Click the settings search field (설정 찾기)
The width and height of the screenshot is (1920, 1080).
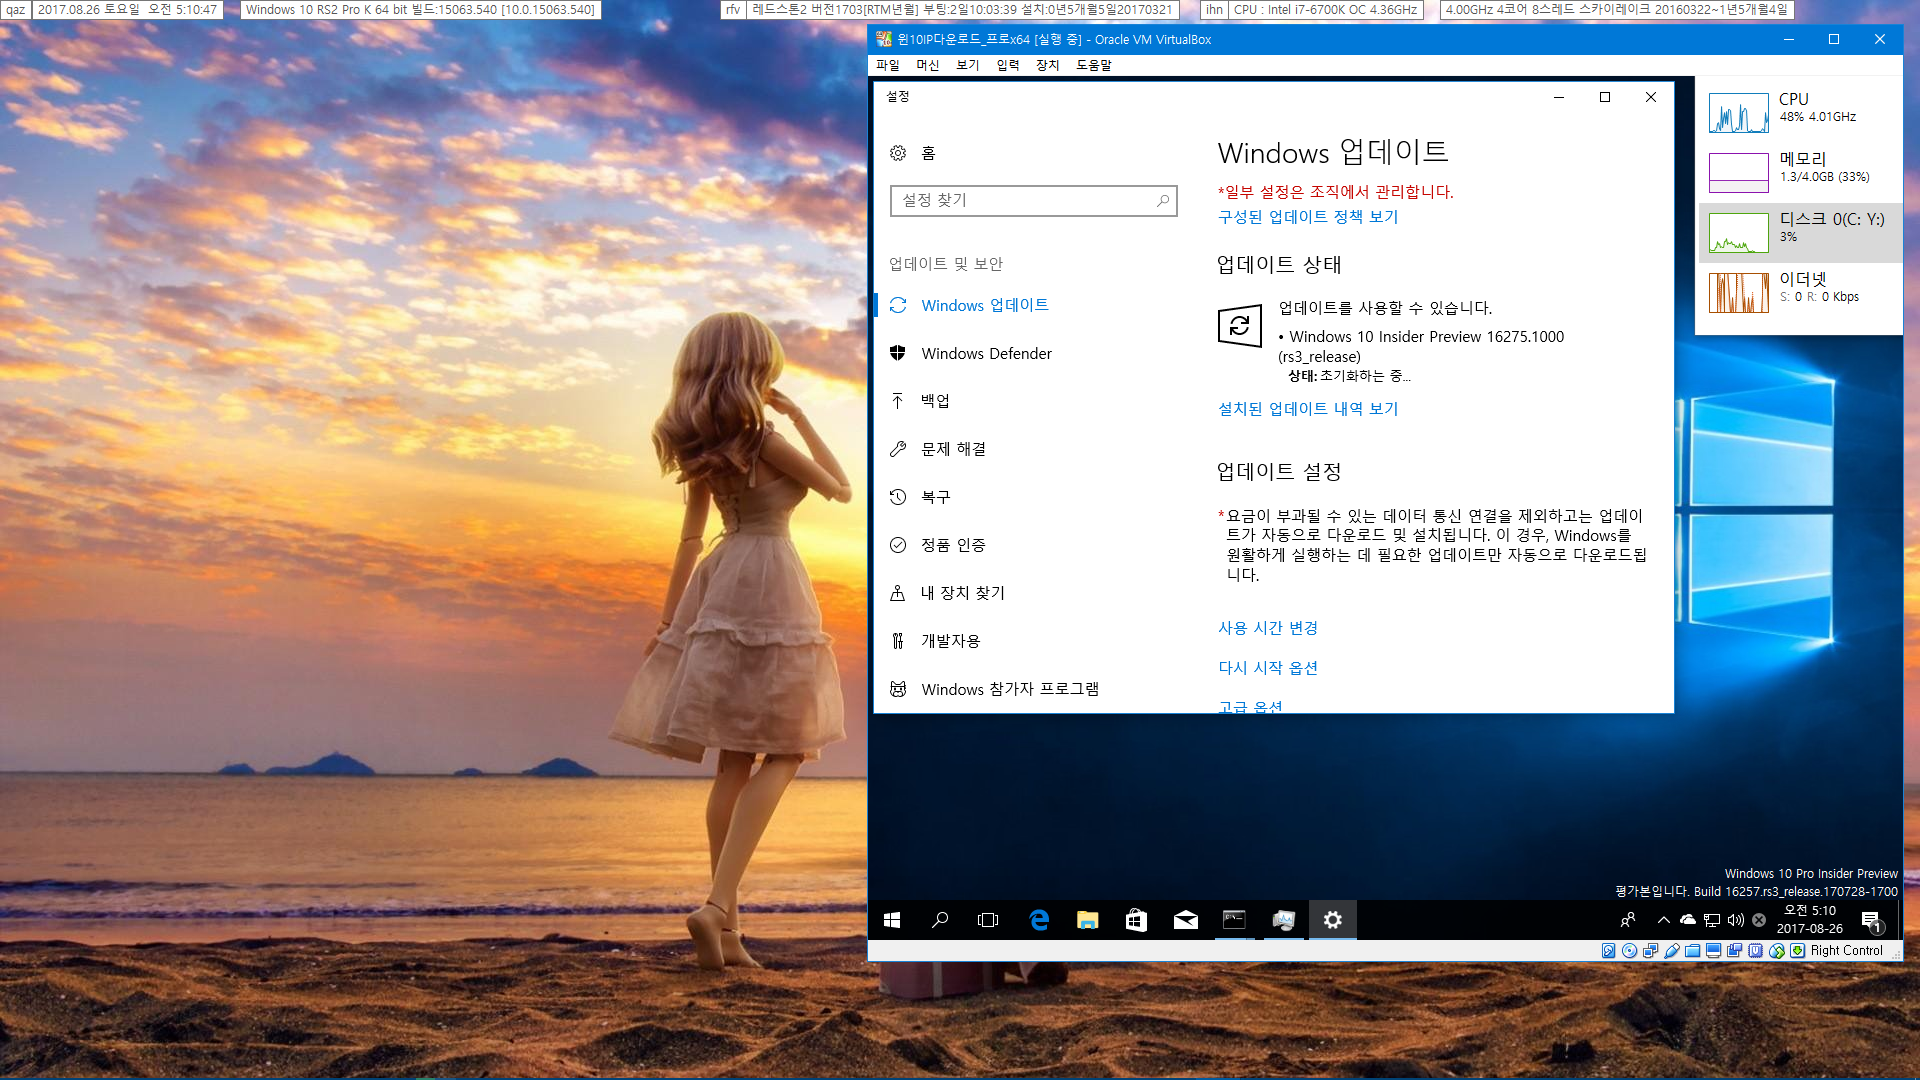click(1033, 200)
